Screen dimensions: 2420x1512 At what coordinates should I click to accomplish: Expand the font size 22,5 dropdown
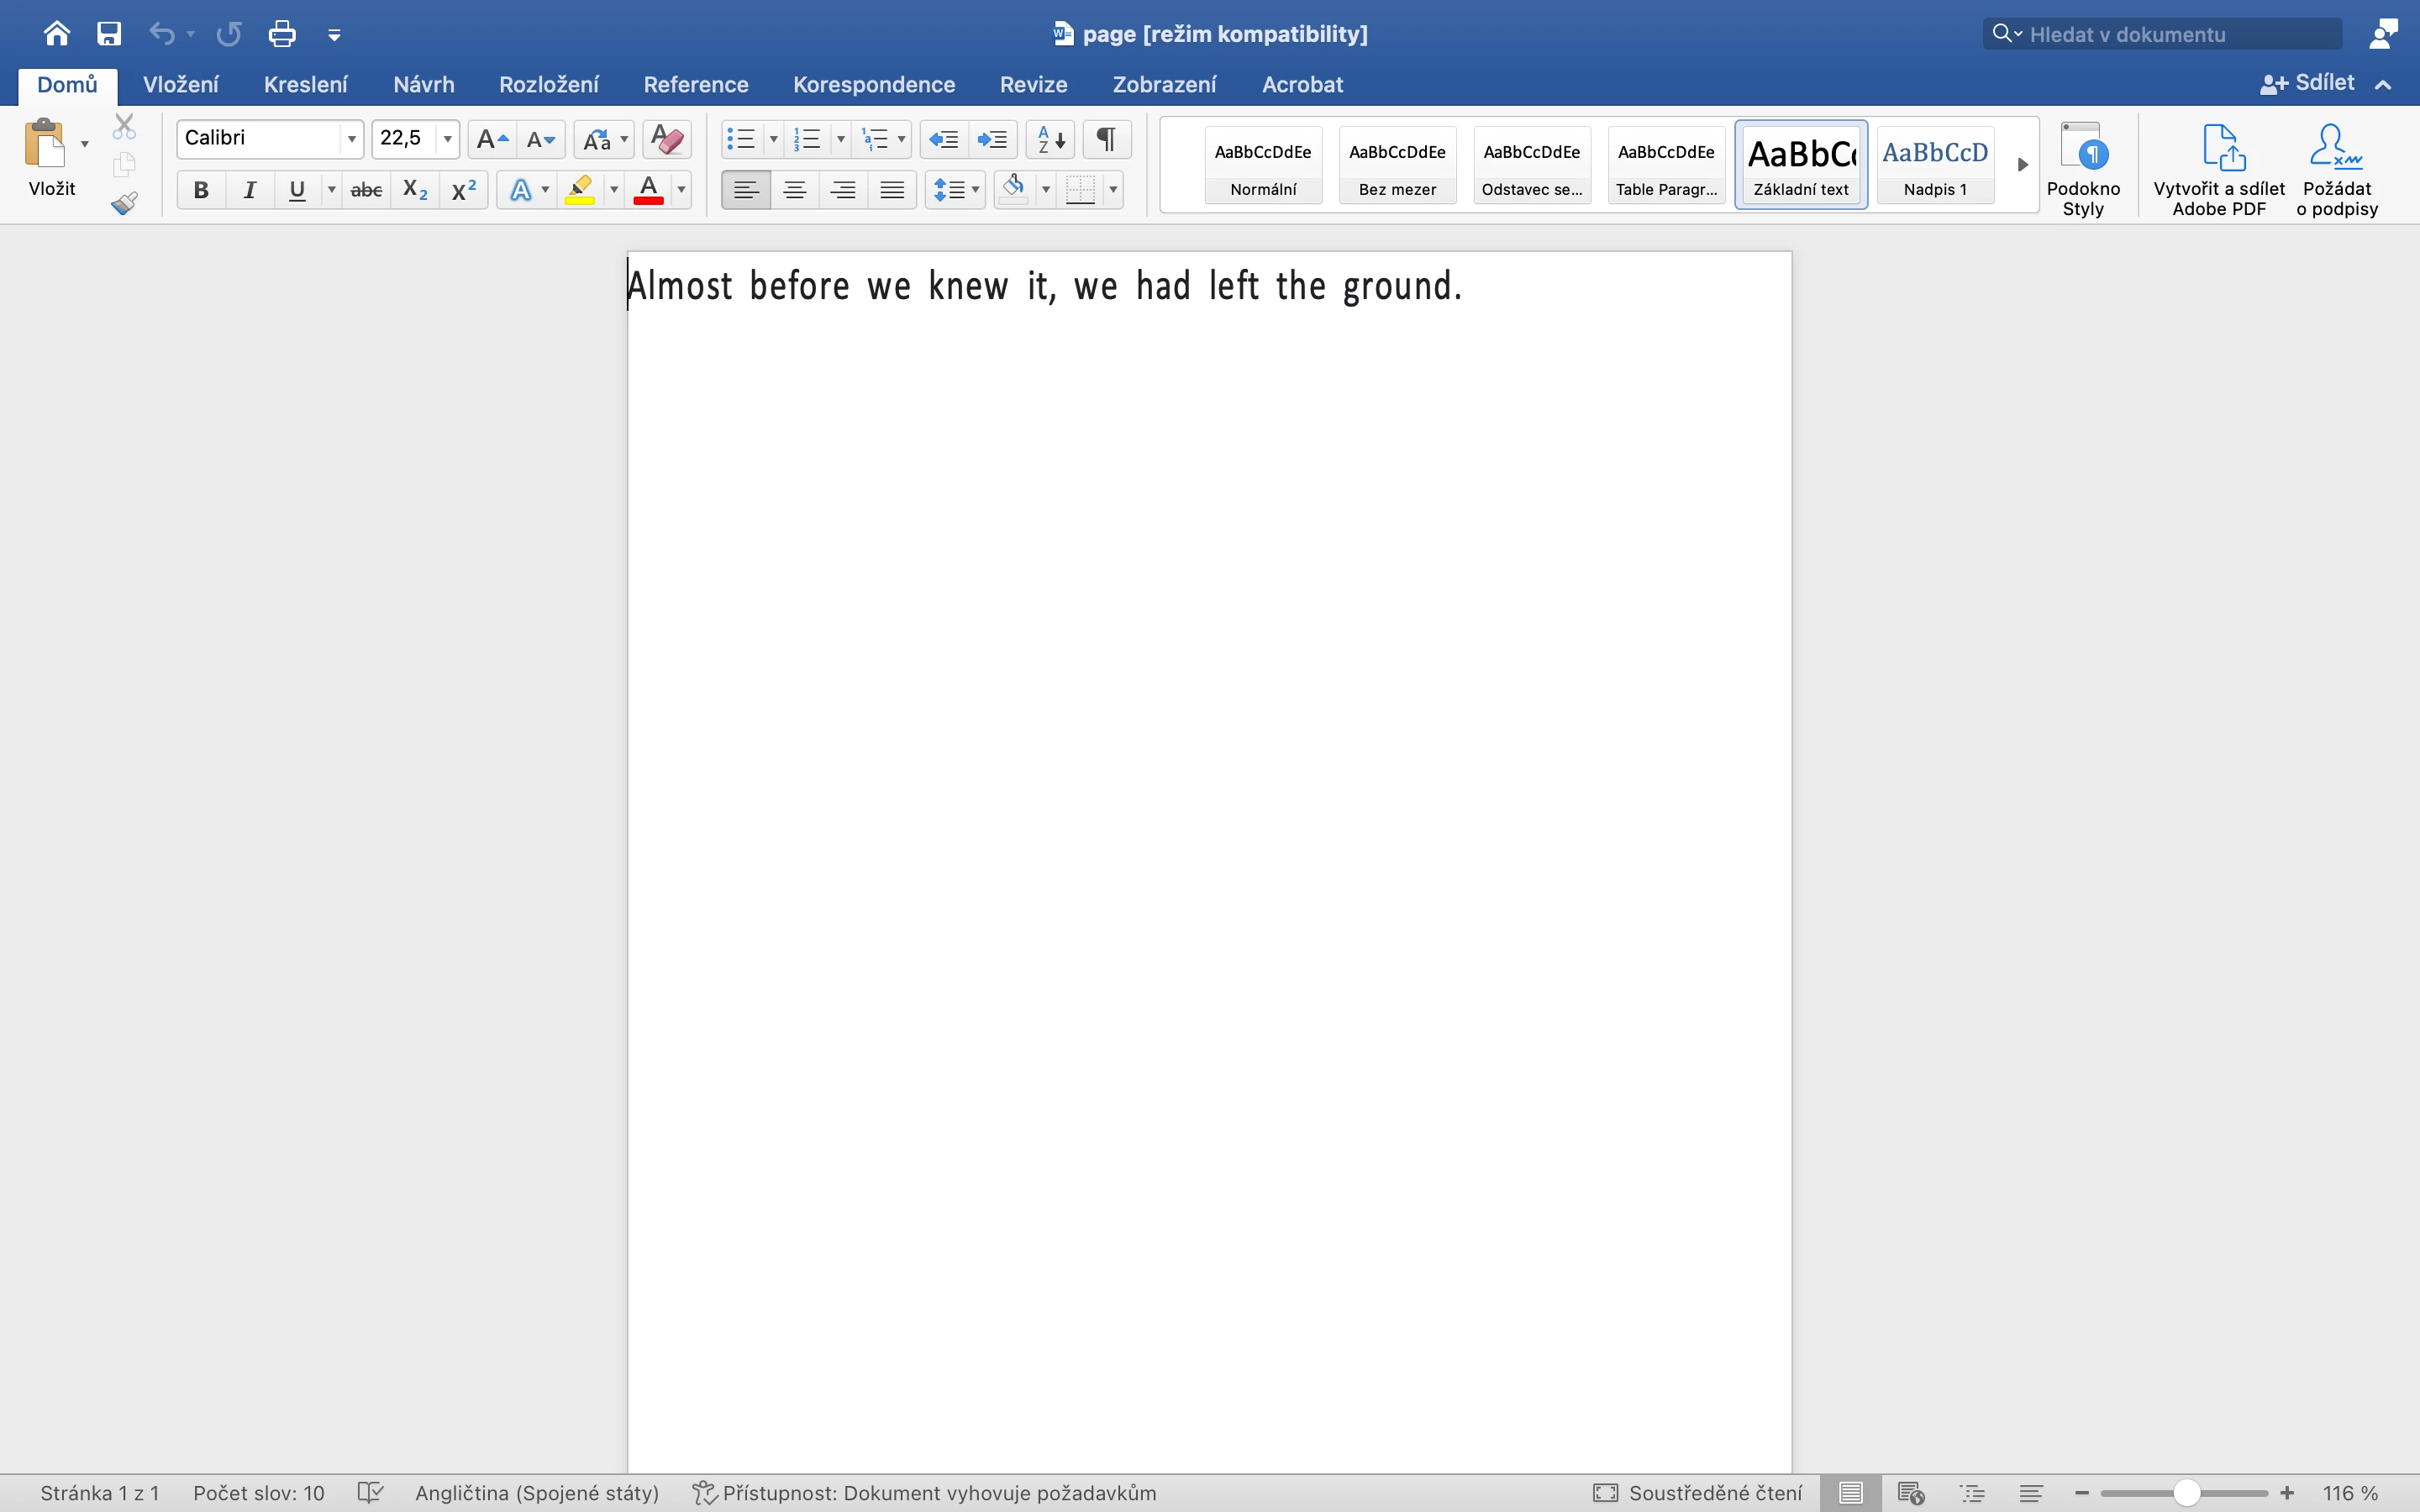point(447,139)
